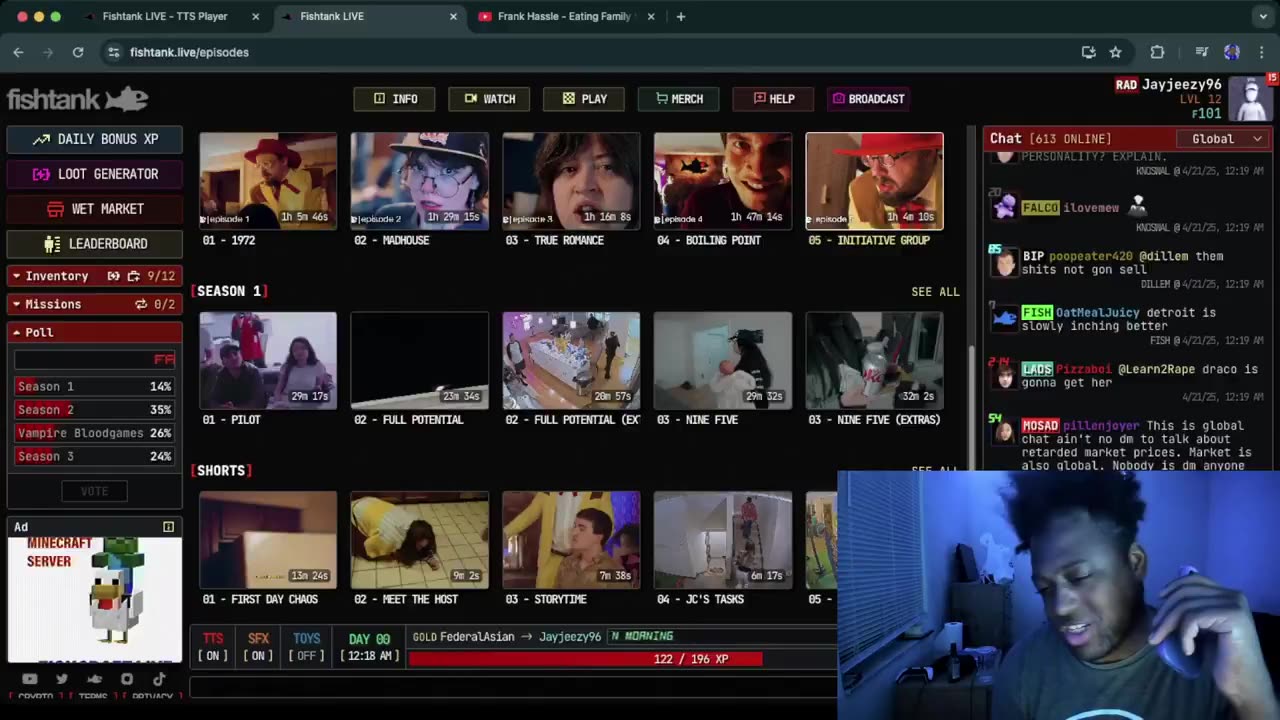
Task: Click username Pizzaboi in chat
Action: (x=1084, y=369)
